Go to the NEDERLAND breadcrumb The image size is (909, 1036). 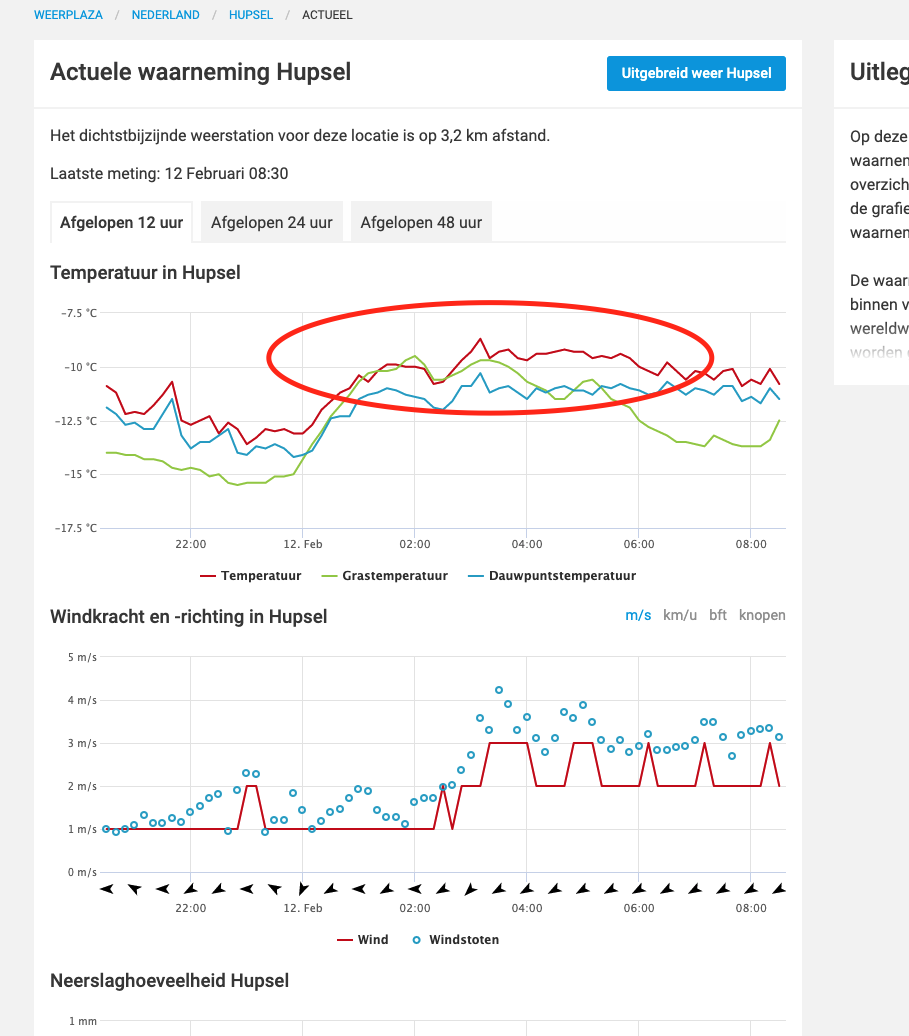[165, 15]
